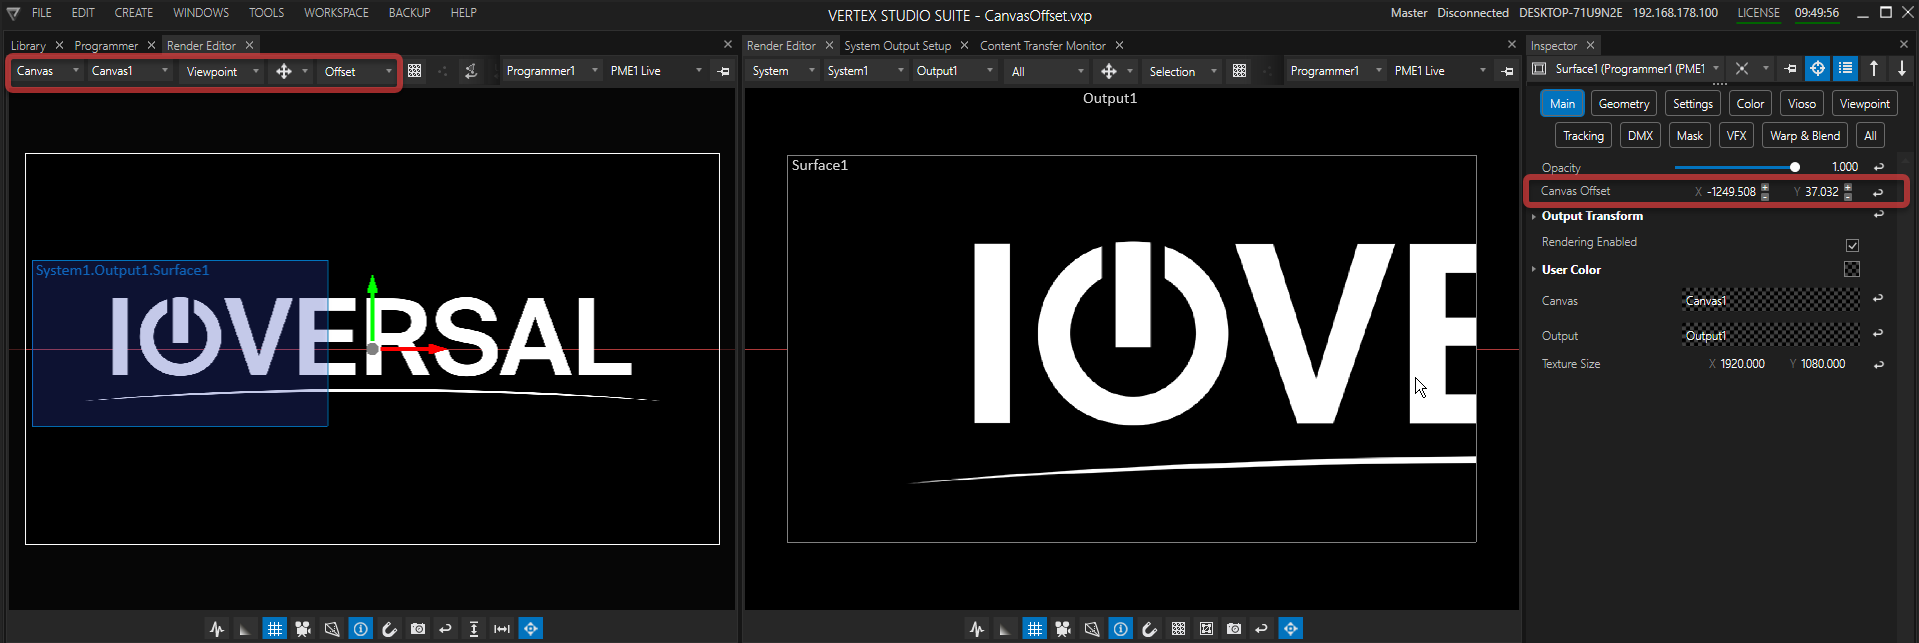Open the Canvas mode dropdown in left editor
Screen dimensions: 1919x643
coord(47,71)
